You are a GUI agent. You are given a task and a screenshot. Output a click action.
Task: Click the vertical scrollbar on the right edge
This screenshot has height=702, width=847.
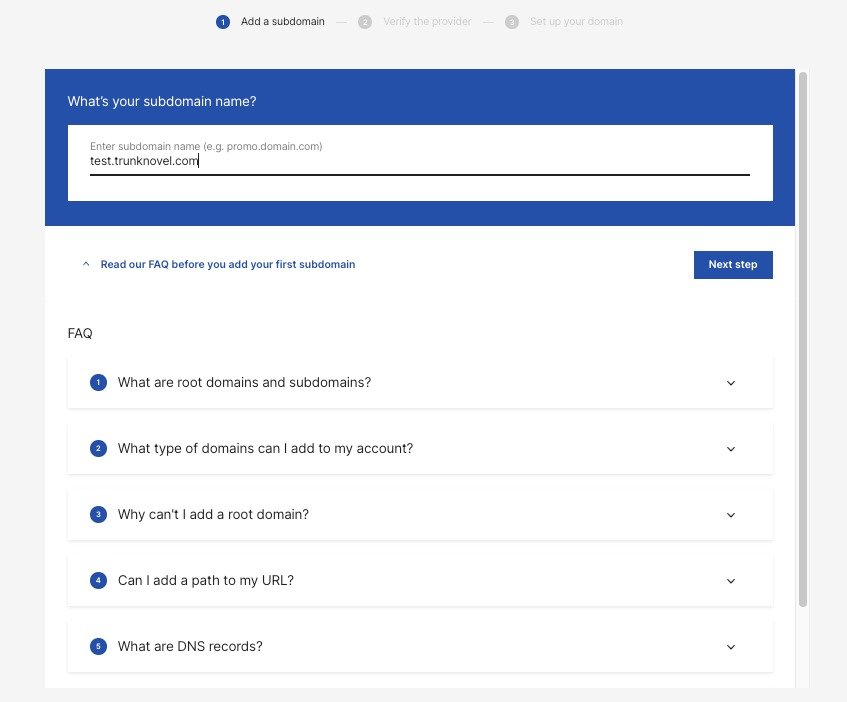(x=801, y=340)
